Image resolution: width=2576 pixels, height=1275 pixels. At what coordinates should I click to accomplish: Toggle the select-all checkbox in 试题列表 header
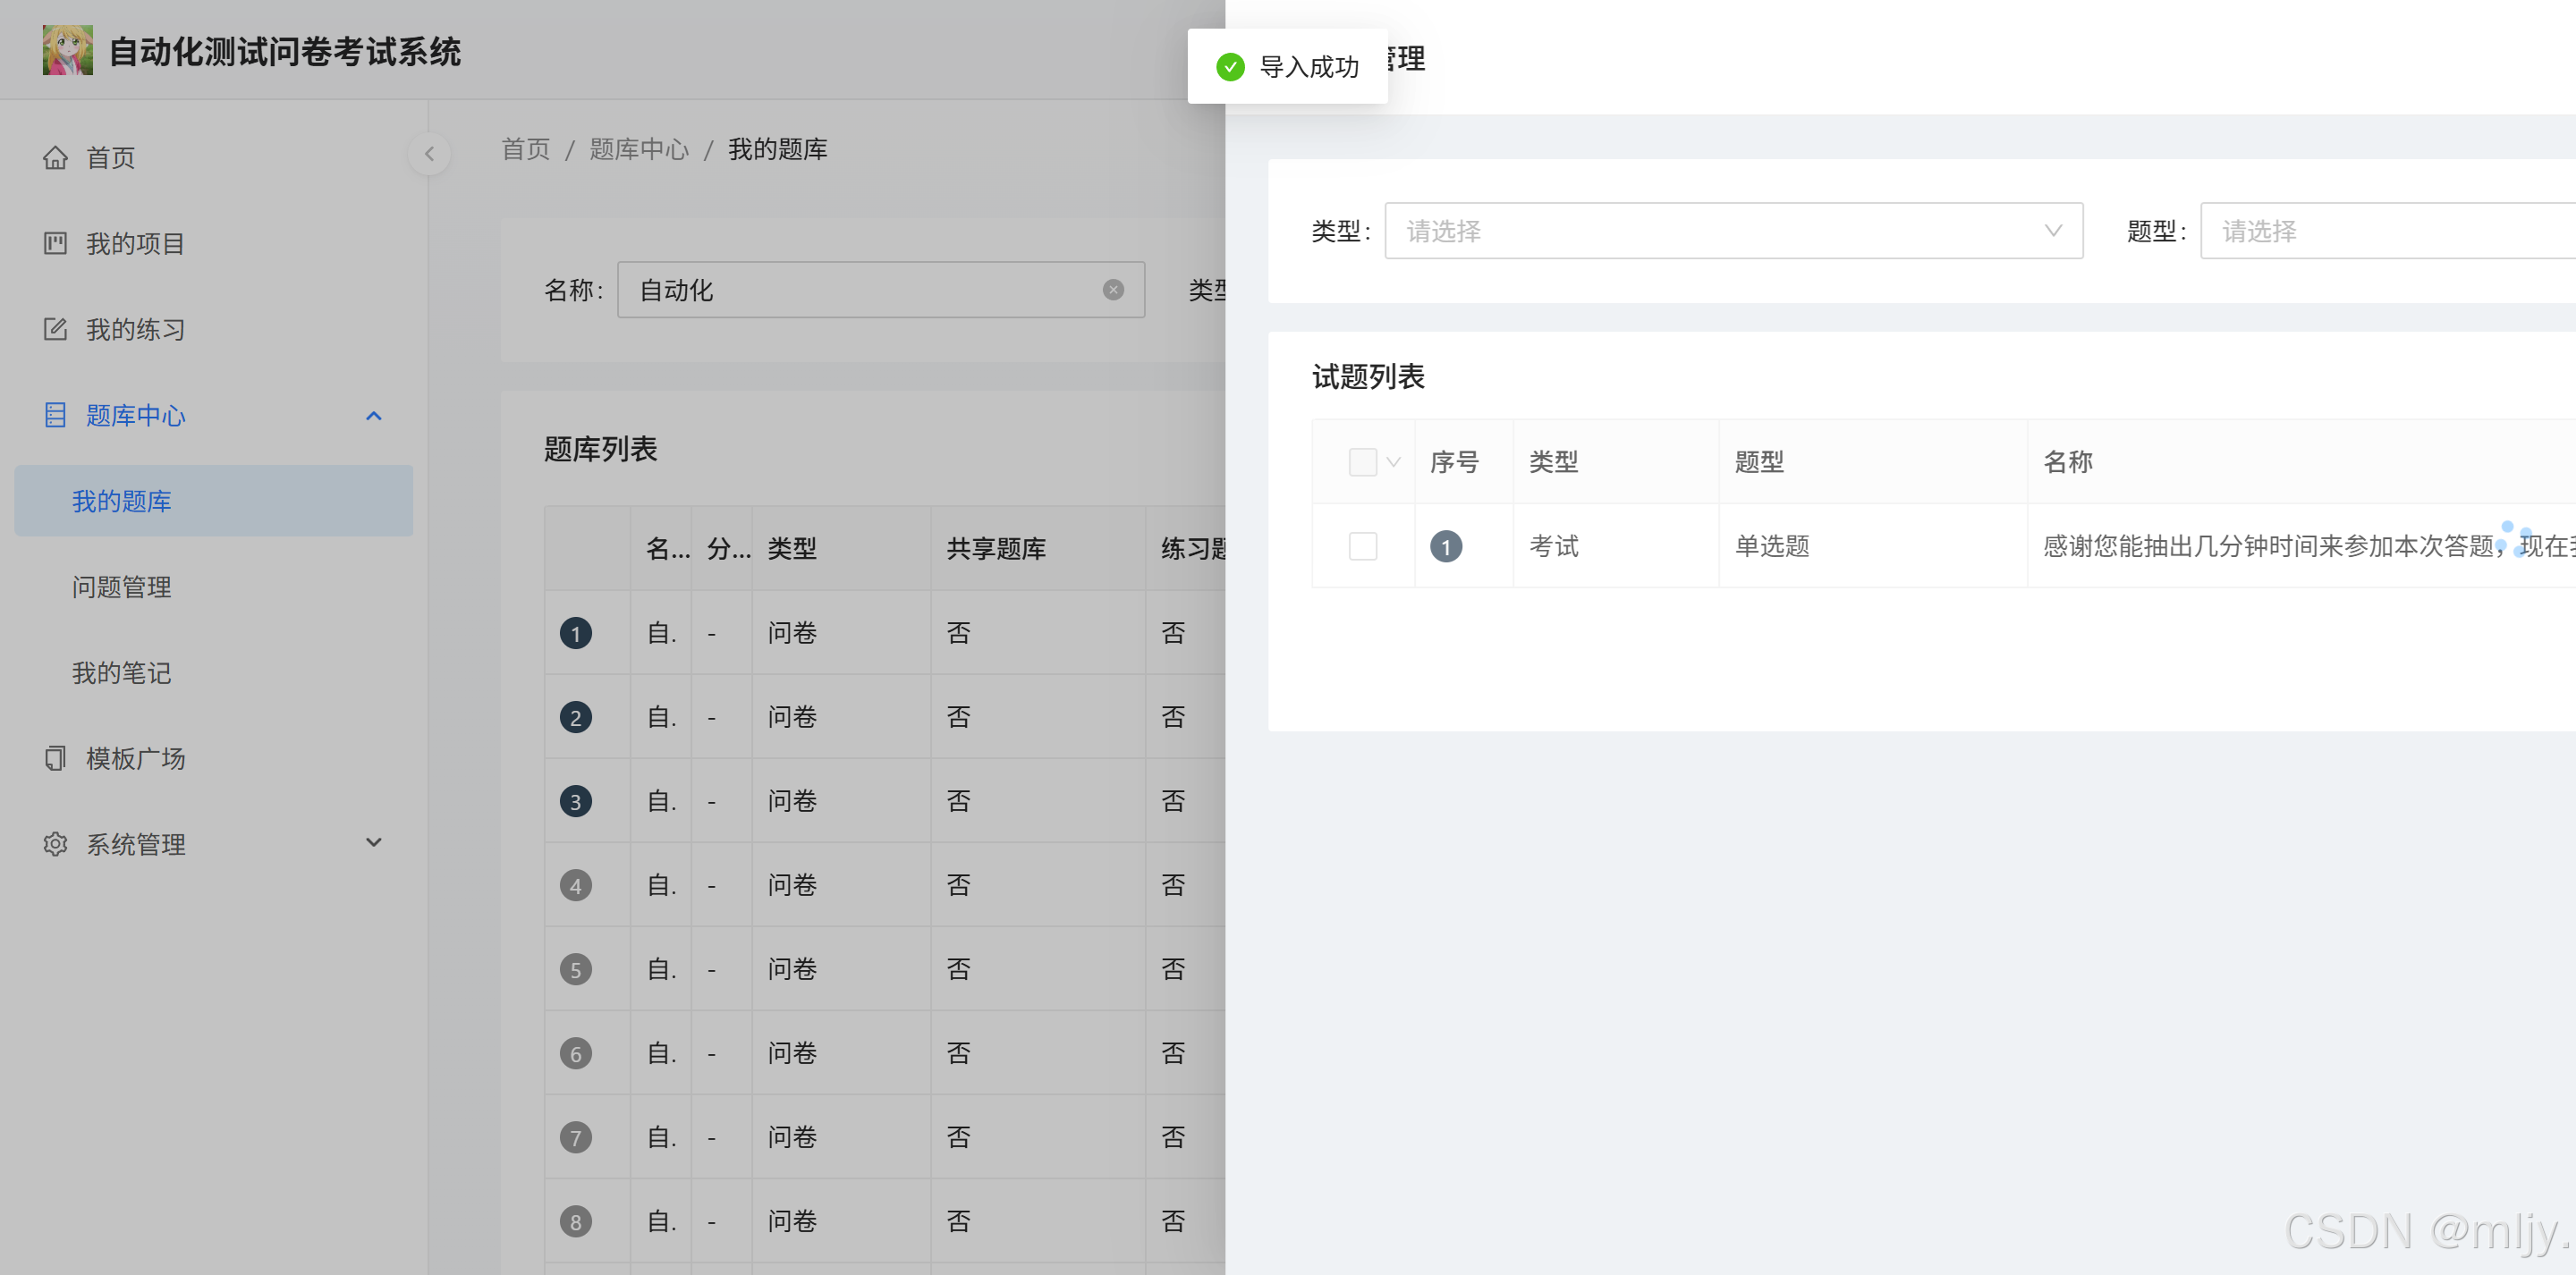pyautogui.click(x=1362, y=462)
